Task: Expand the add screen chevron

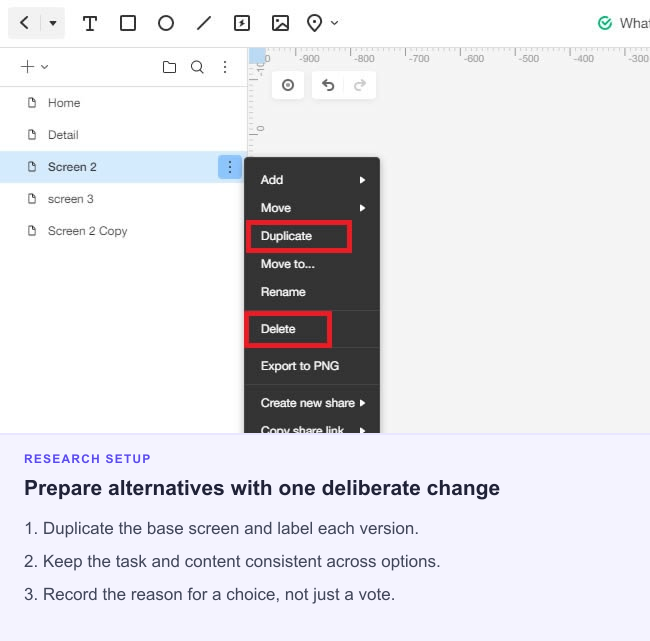Action: 45,67
